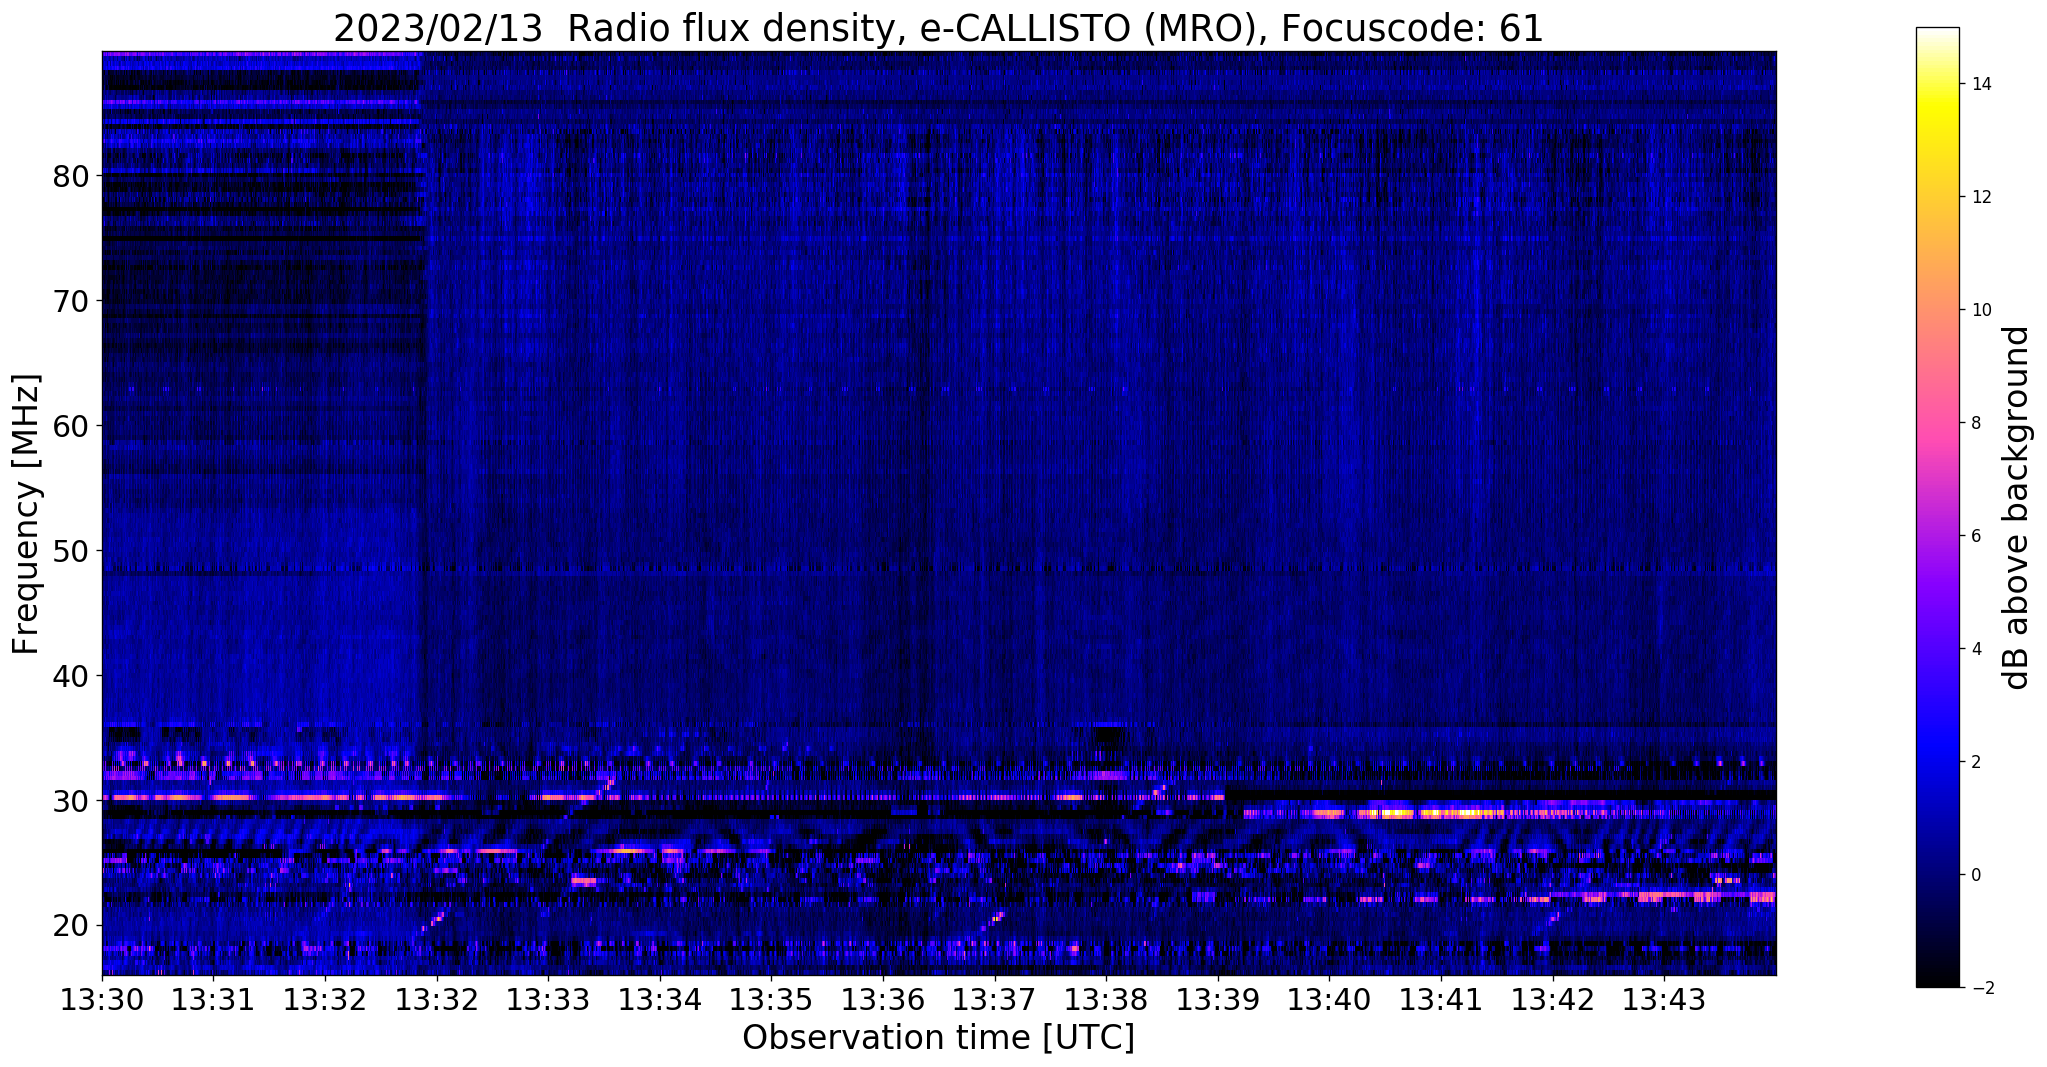The width and height of the screenshot is (2047, 1067).
Task: Click the 'Observation time [UTC]' x-axis label
Action: pyautogui.click(x=938, y=1037)
